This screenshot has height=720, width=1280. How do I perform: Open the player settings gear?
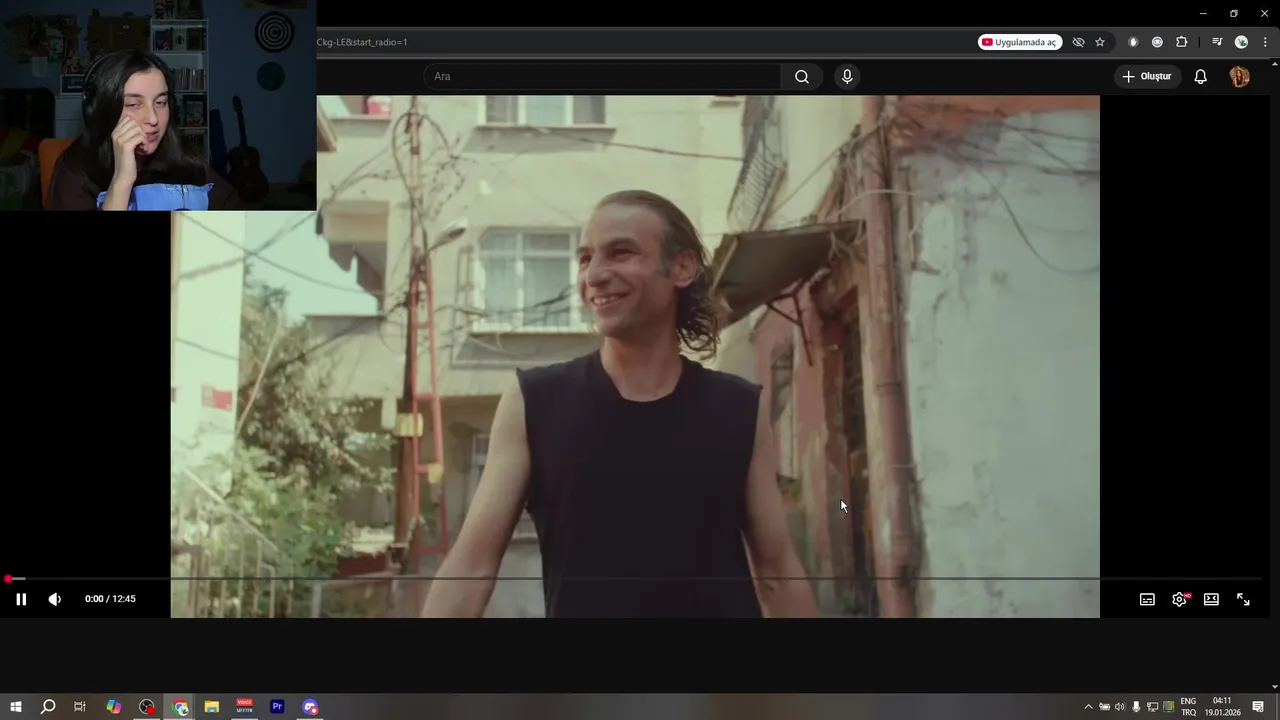[1179, 599]
